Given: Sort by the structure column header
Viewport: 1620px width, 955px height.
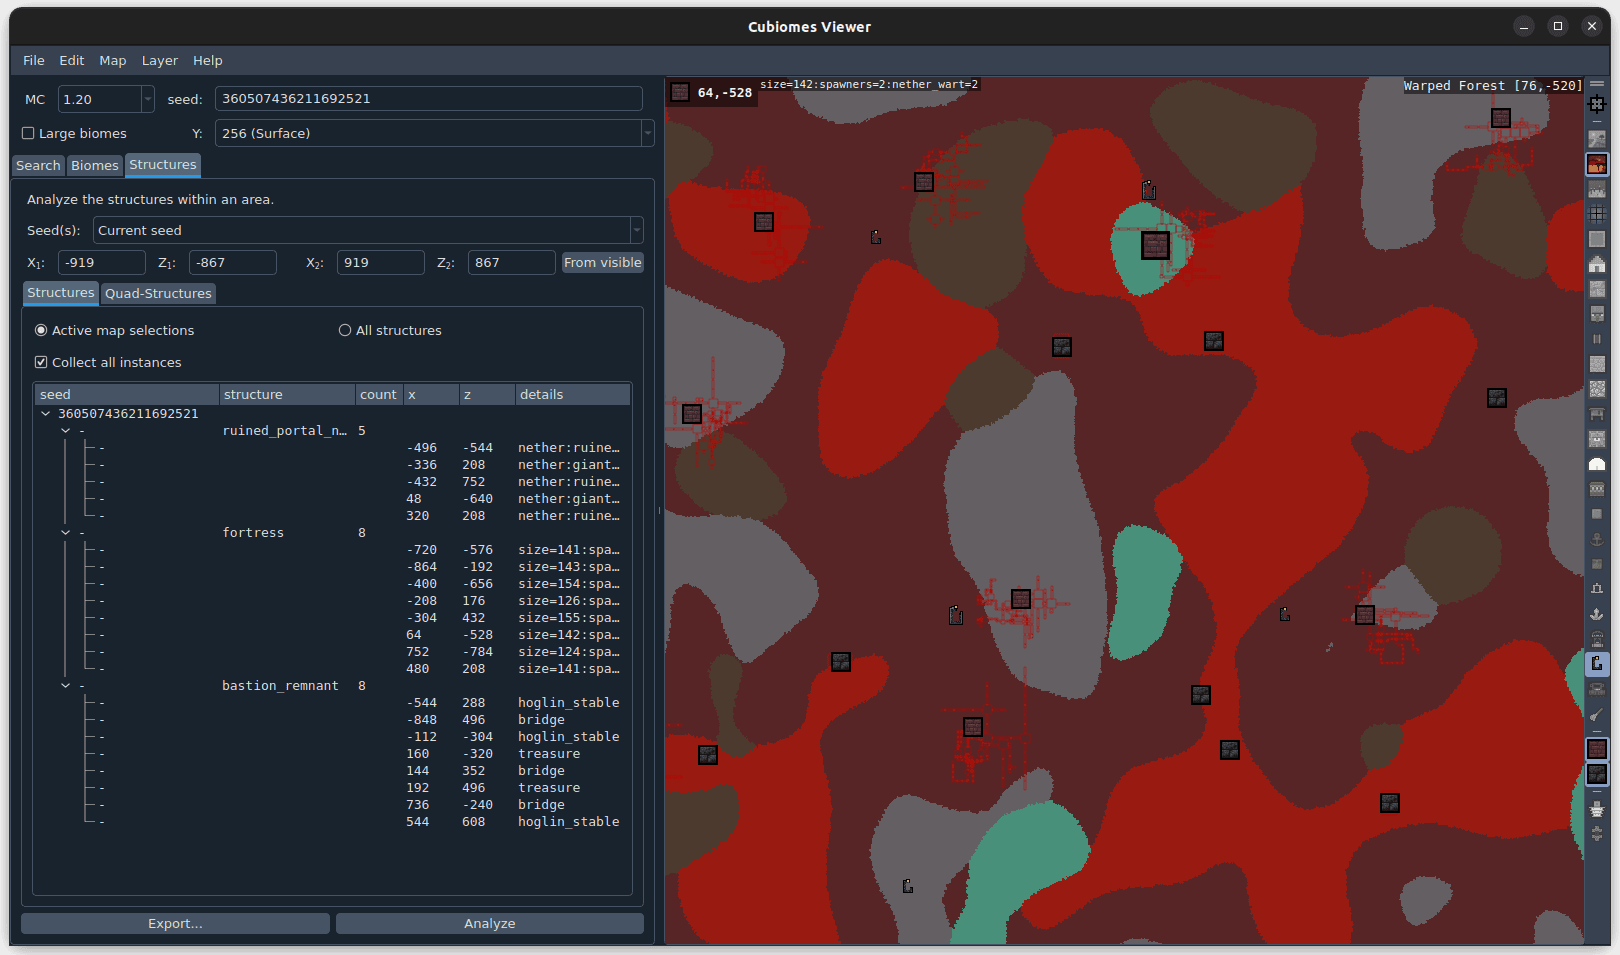Looking at the screenshot, I should pyautogui.click(x=287, y=394).
